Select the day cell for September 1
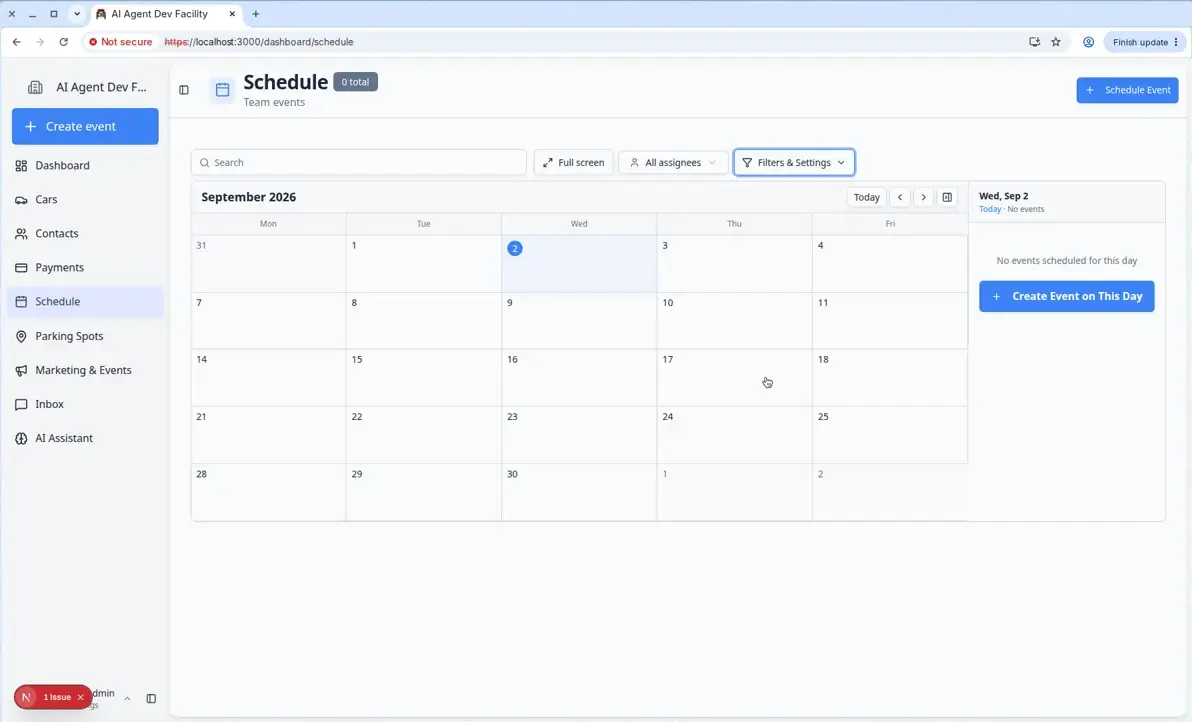This screenshot has height=722, width=1192. 423,264
